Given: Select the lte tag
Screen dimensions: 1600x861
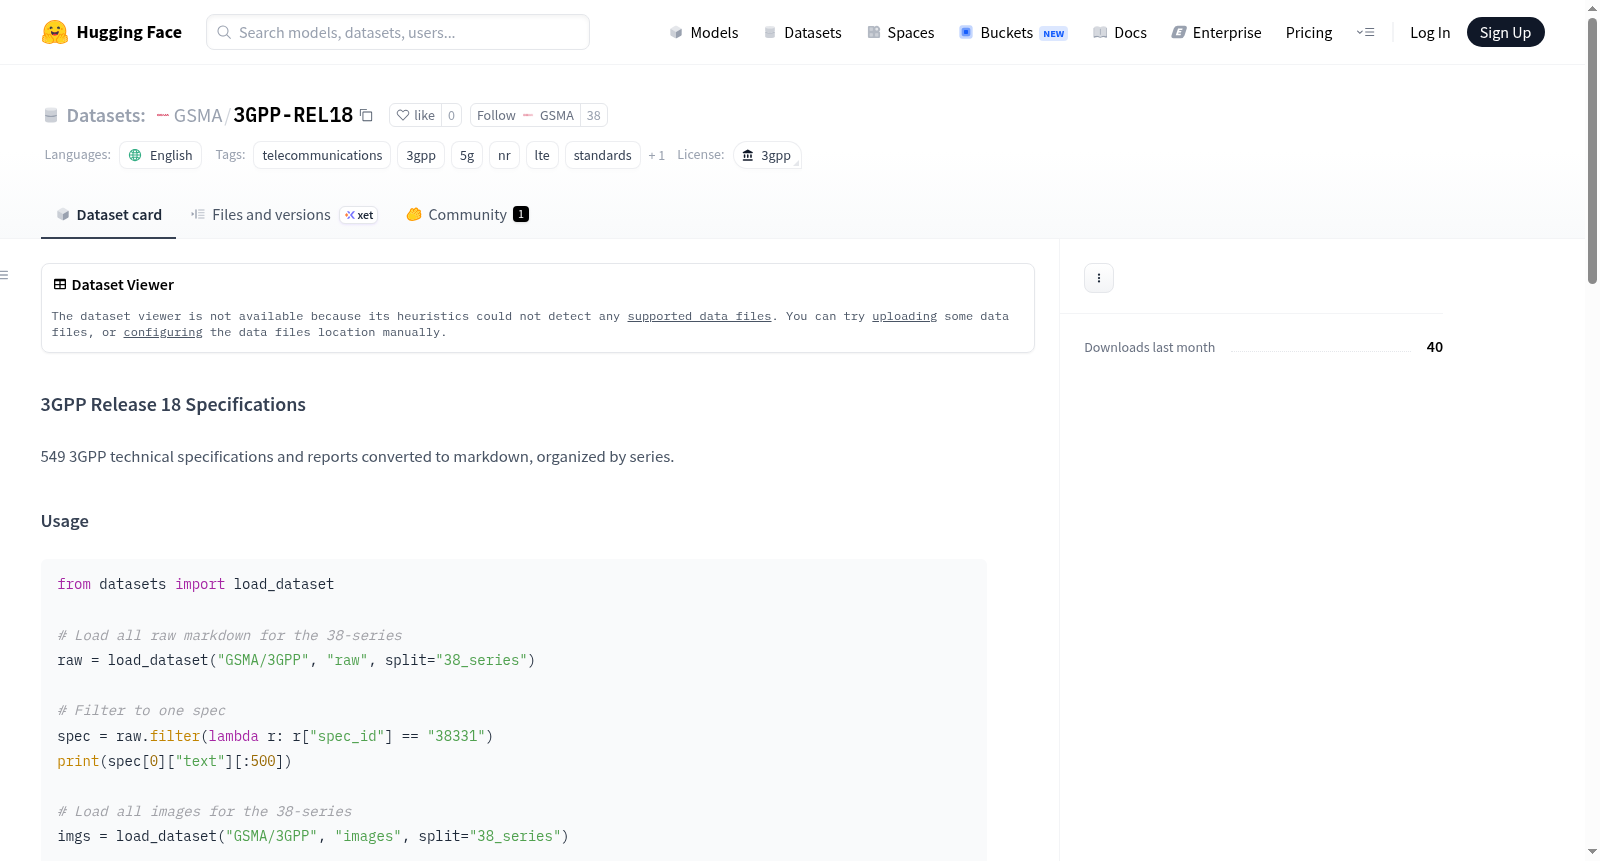Looking at the screenshot, I should 542,155.
